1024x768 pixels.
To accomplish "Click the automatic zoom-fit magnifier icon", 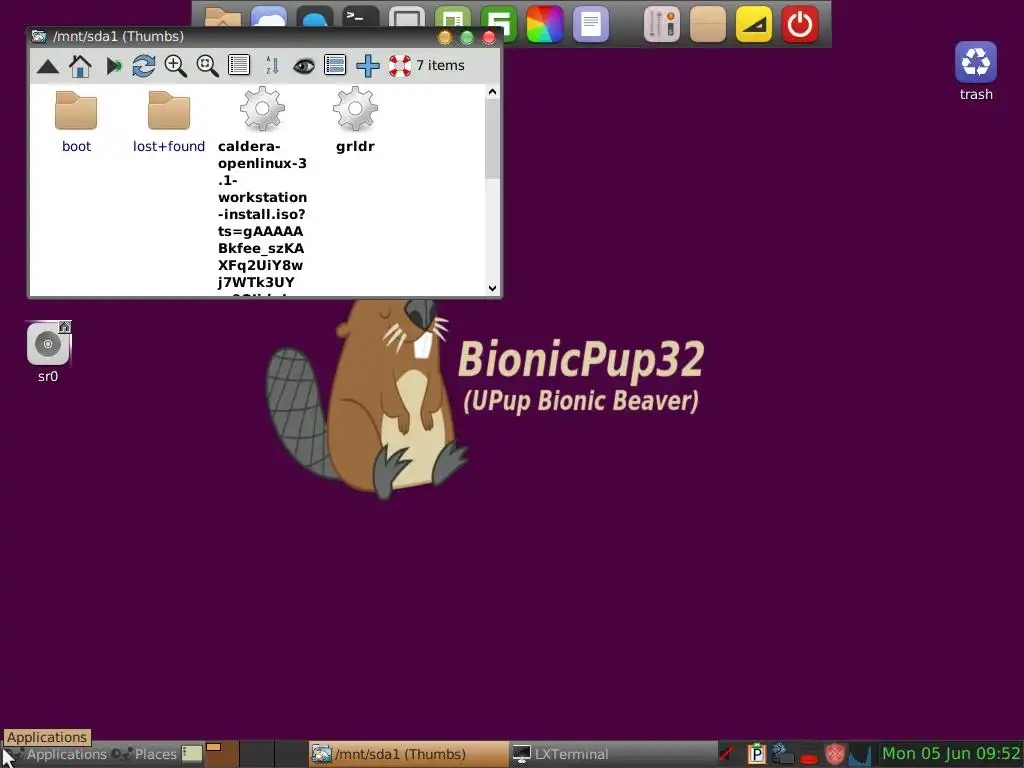I will coord(208,66).
